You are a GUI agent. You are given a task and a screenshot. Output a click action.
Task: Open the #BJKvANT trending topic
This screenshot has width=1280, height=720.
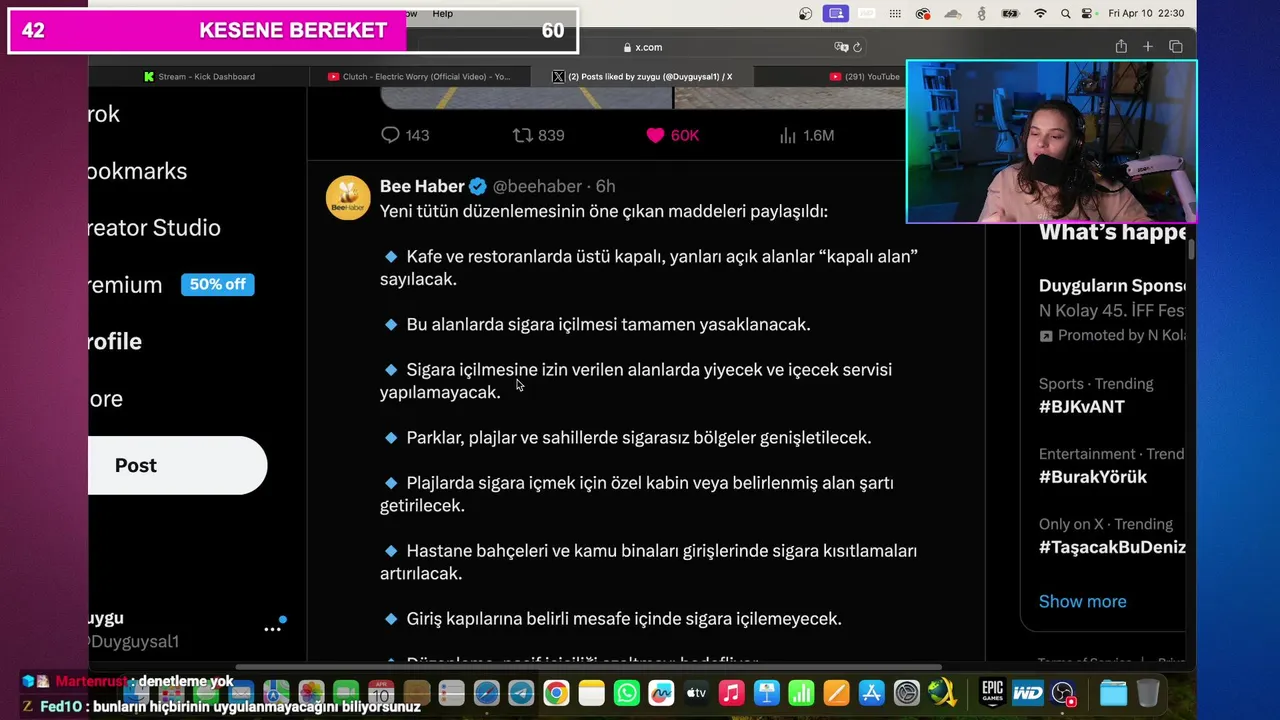(1081, 407)
